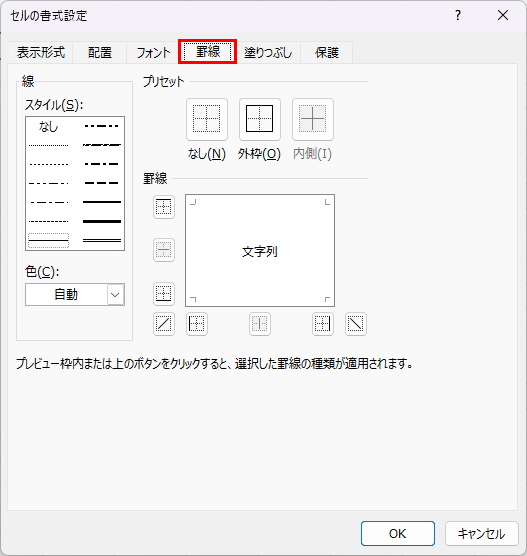Image resolution: width=527 pixels, height=556 pixels.
Task: Select the medium dash-dot-dot line style
Action: (x=102, y=126)
